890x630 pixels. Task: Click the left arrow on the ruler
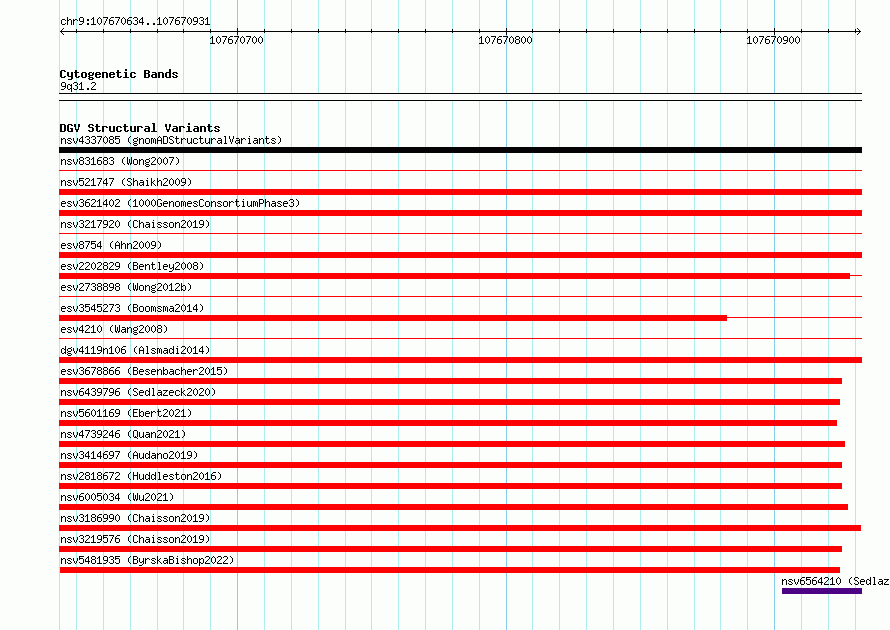pos(62,31)
